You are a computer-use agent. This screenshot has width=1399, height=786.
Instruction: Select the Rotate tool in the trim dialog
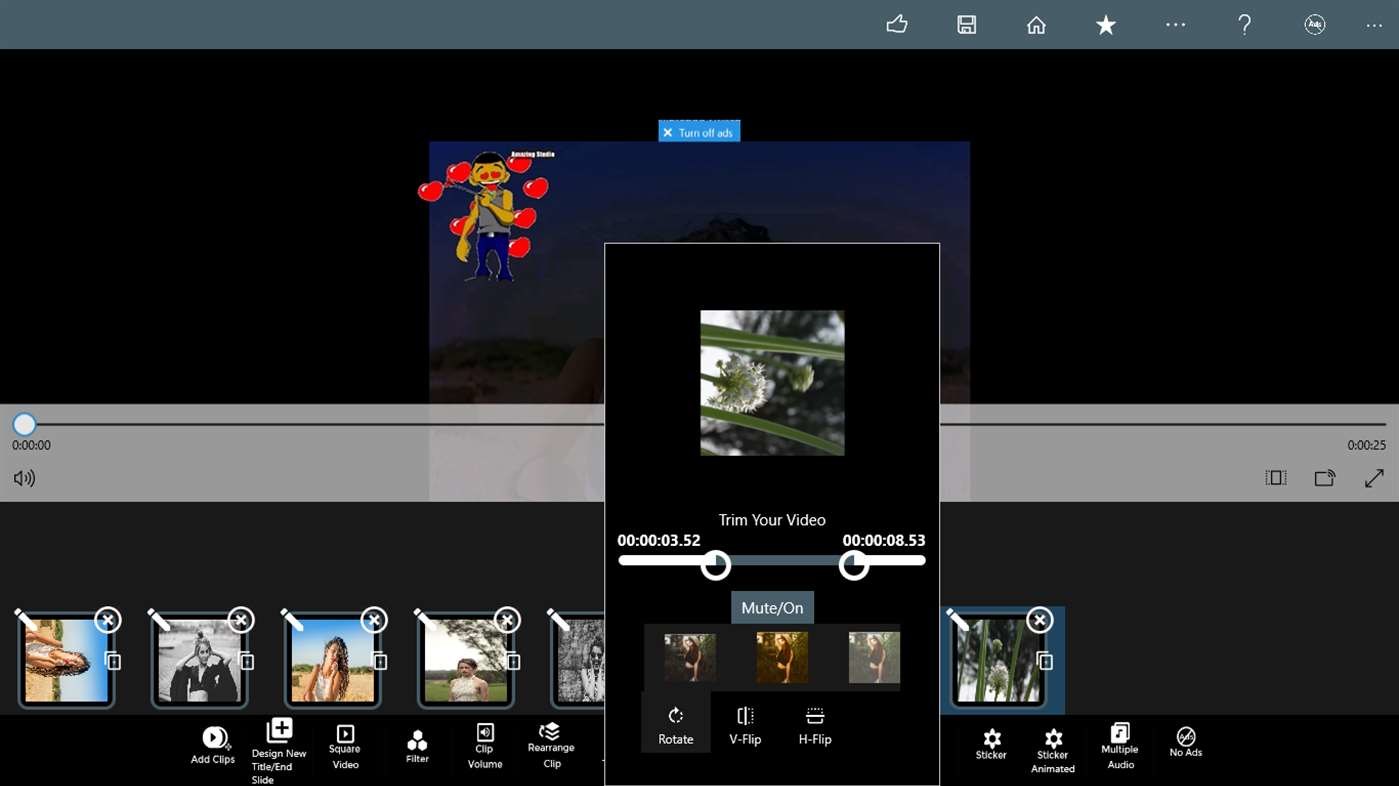[x=675, y=722]
